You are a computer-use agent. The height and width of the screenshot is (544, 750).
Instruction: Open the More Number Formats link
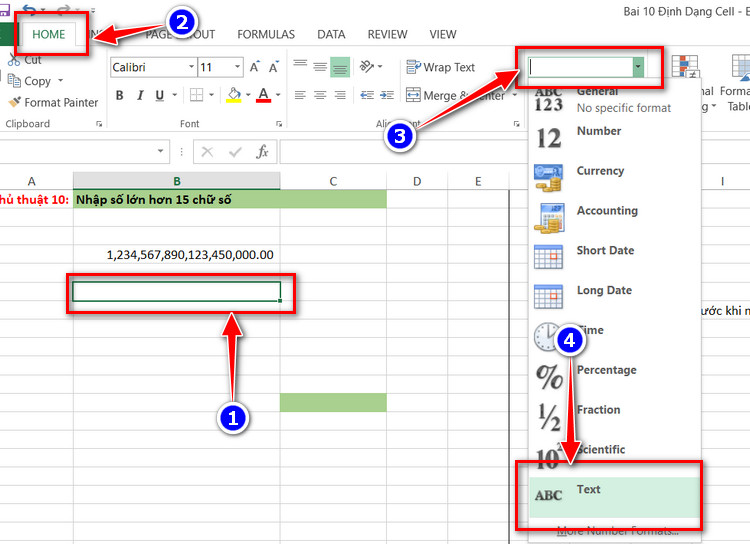coord(618,531)
